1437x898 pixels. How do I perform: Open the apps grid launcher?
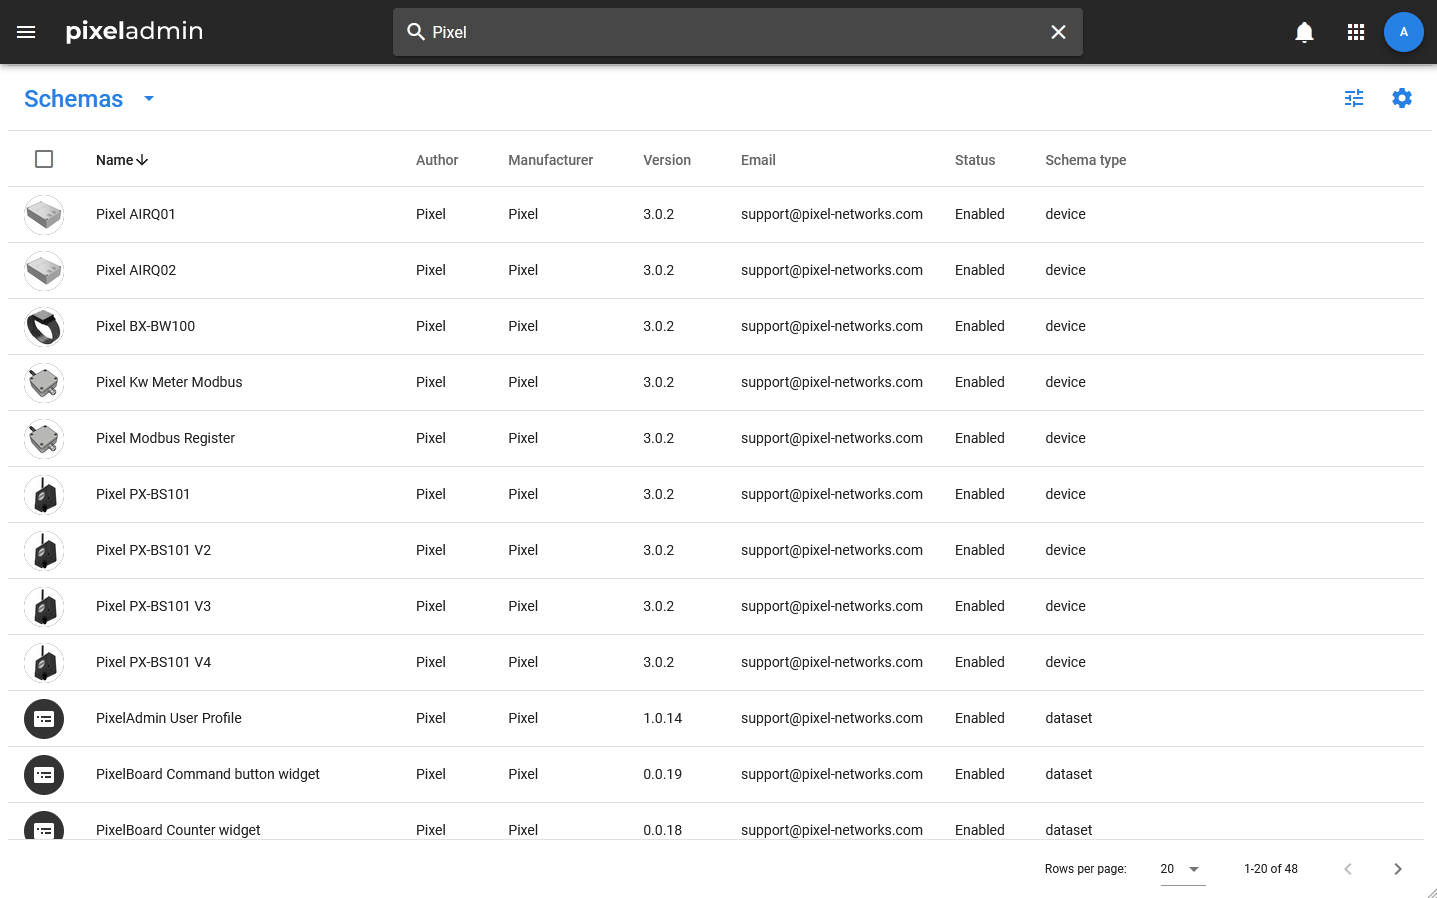[1356, 32]
